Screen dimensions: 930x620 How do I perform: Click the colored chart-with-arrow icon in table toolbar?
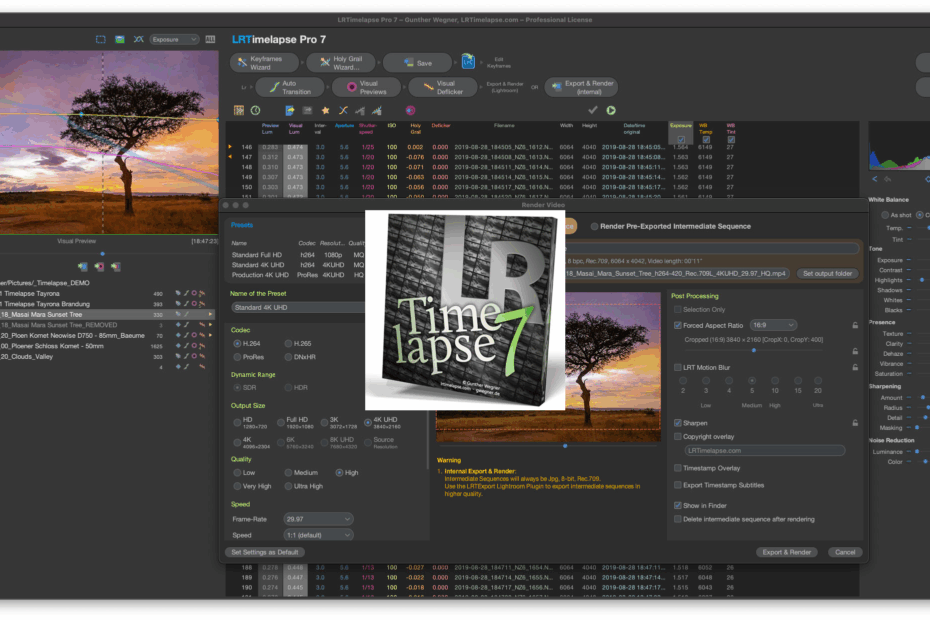point(377,110)
